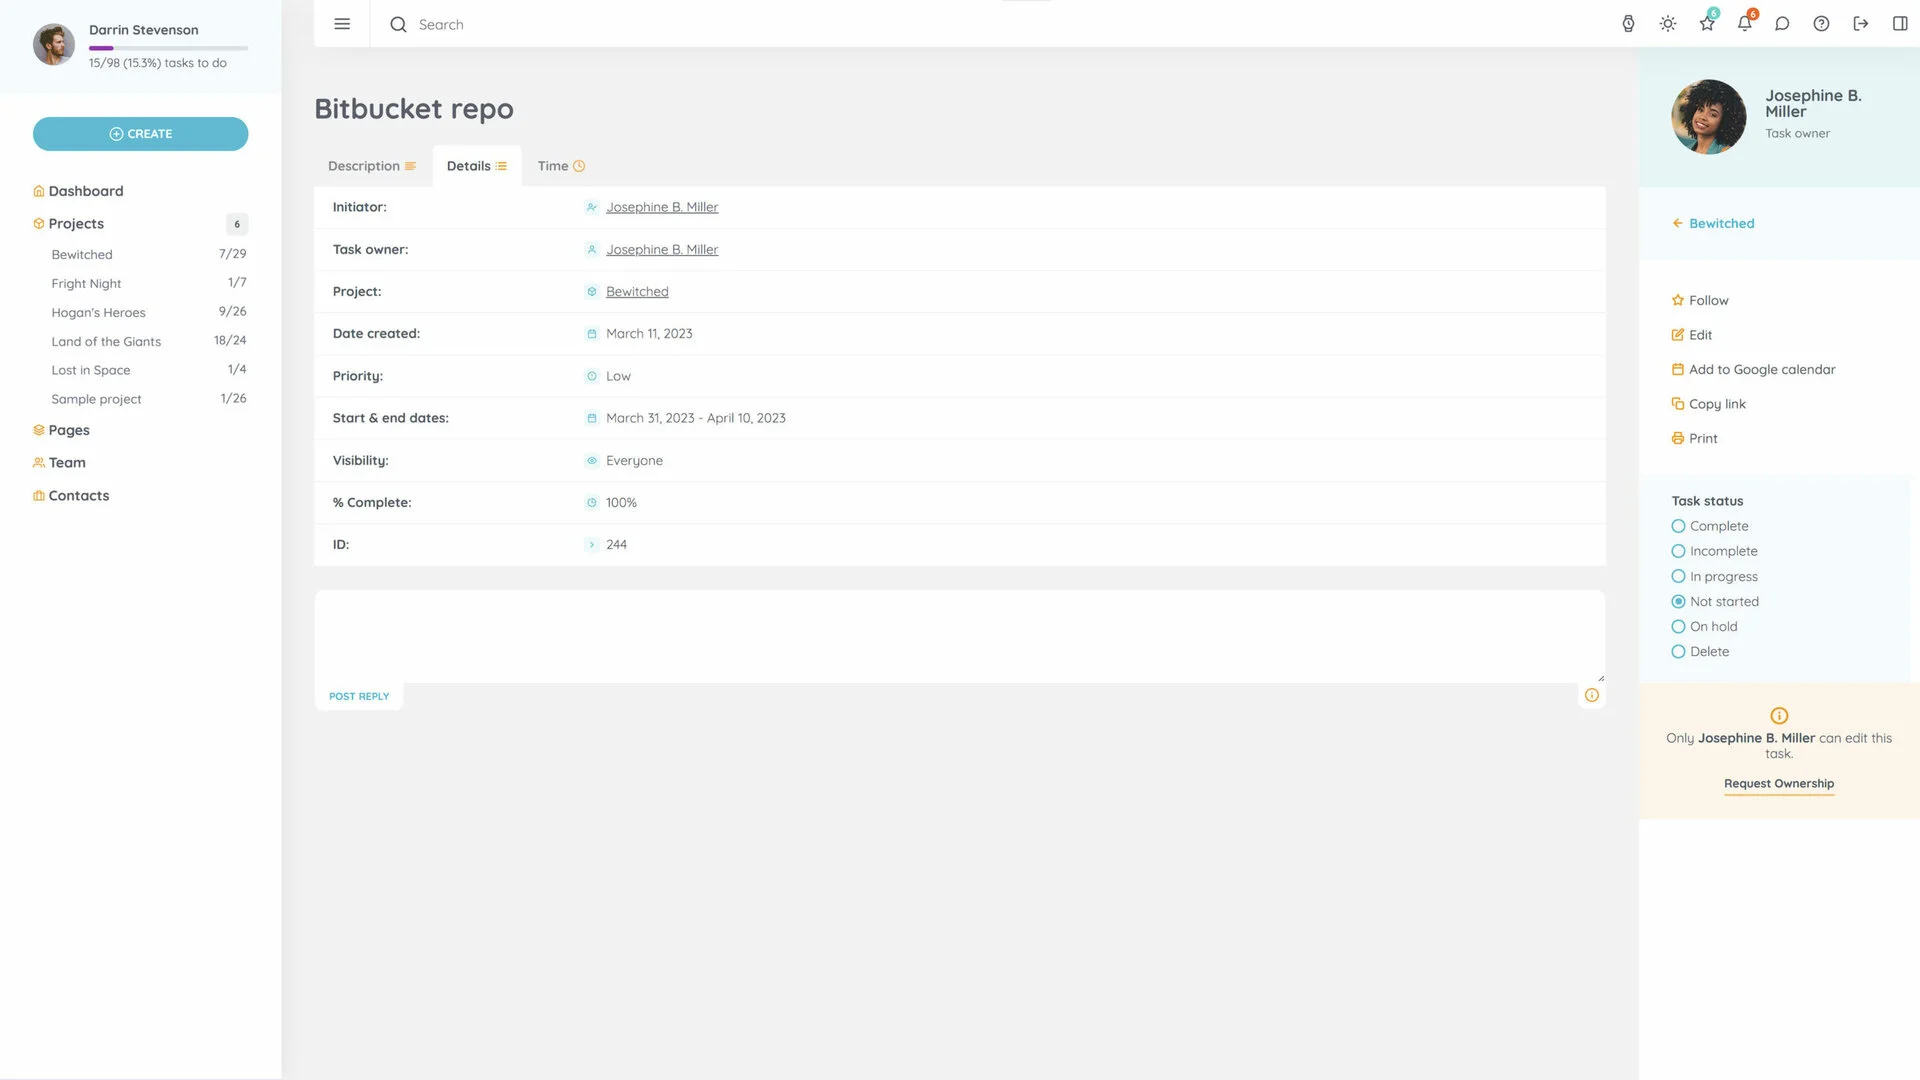Toggle the right side panel icon
The image size is (1920, 1080).
coord(1899,24)
